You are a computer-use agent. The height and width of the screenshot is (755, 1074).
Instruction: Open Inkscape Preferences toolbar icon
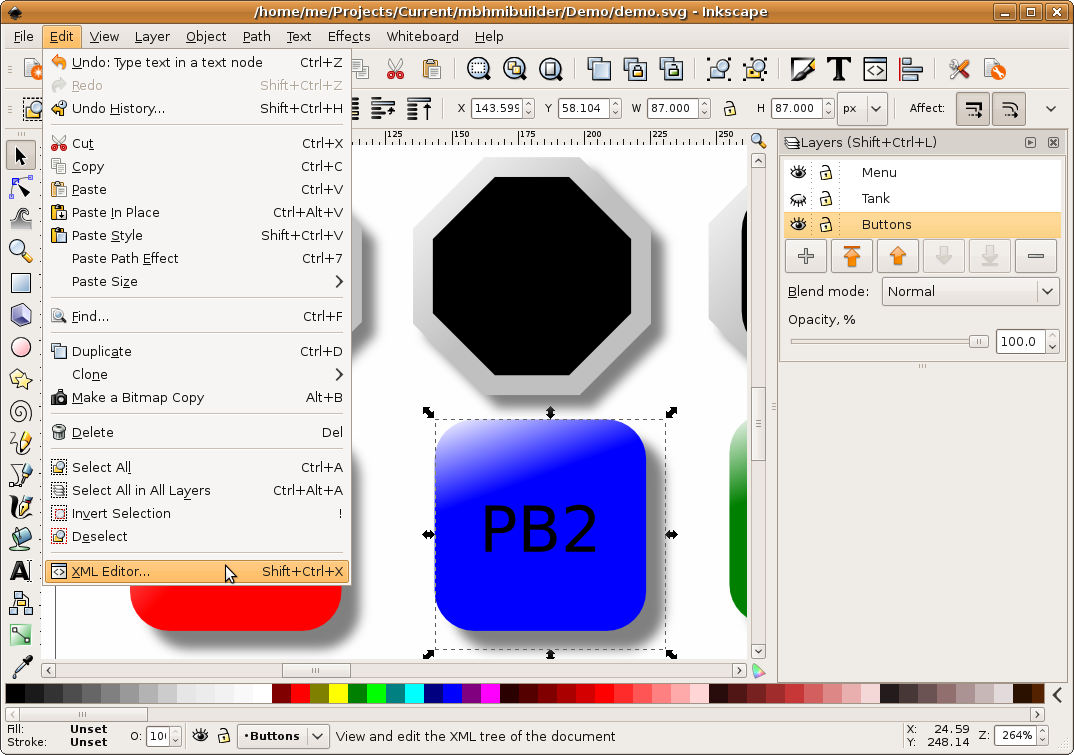pos(959,69)
